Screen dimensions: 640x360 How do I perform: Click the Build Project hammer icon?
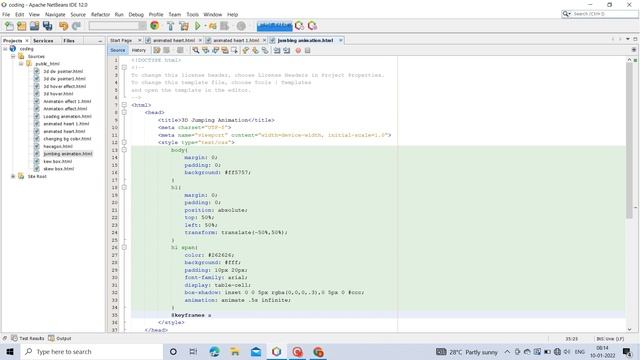[170, 26]
